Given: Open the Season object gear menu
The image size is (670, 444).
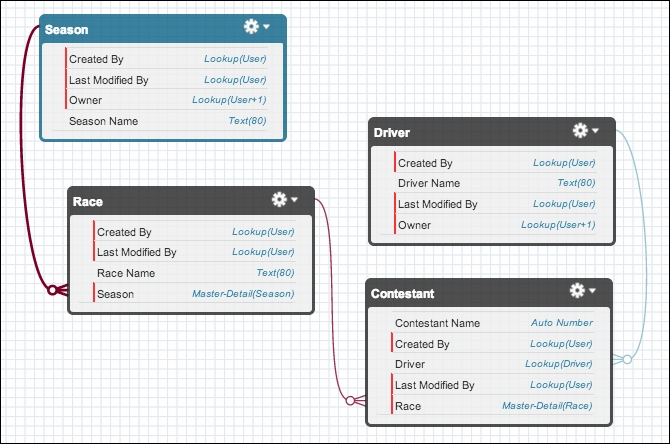Looking at the screenshot, I should click(x=251, y=26).
